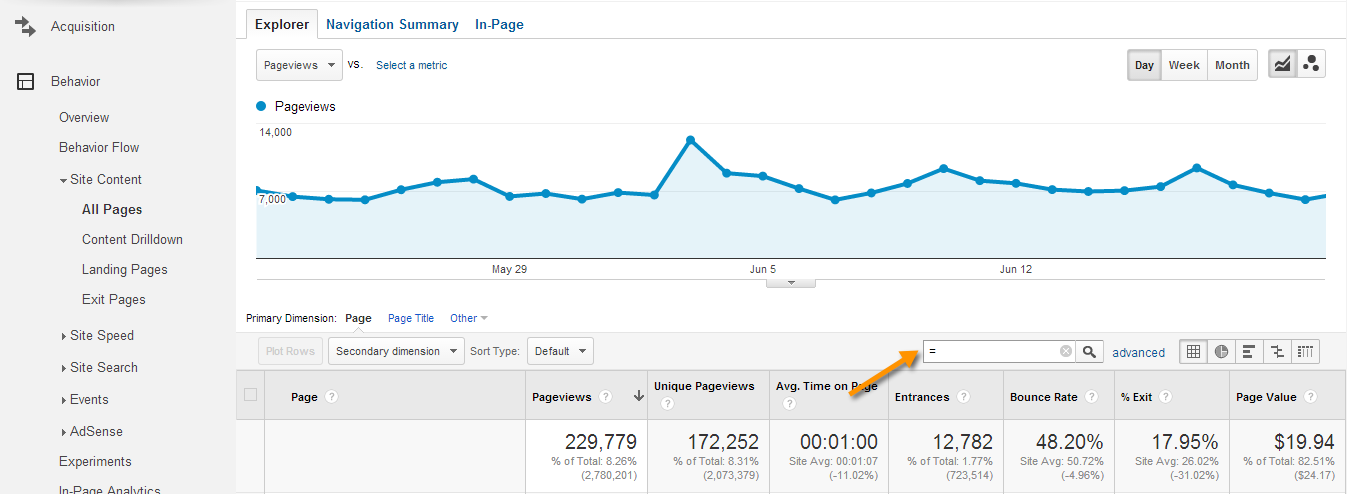Select the pivot table view icon
The width and height of the screenshot is (1347, 494).
(1305, 351)
